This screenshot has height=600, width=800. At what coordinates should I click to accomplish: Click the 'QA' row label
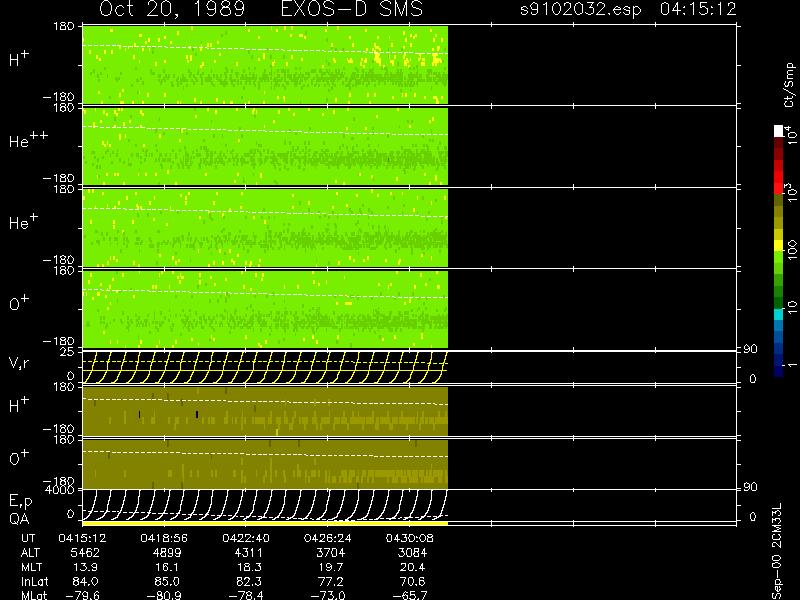[19, 518]
